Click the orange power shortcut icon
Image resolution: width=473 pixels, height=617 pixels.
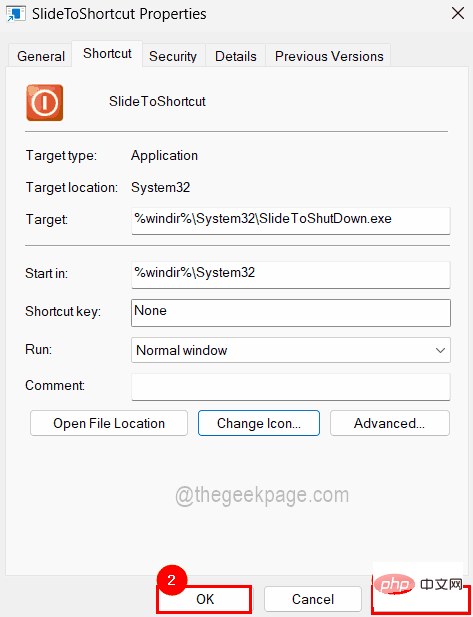[x=44, y=102]
